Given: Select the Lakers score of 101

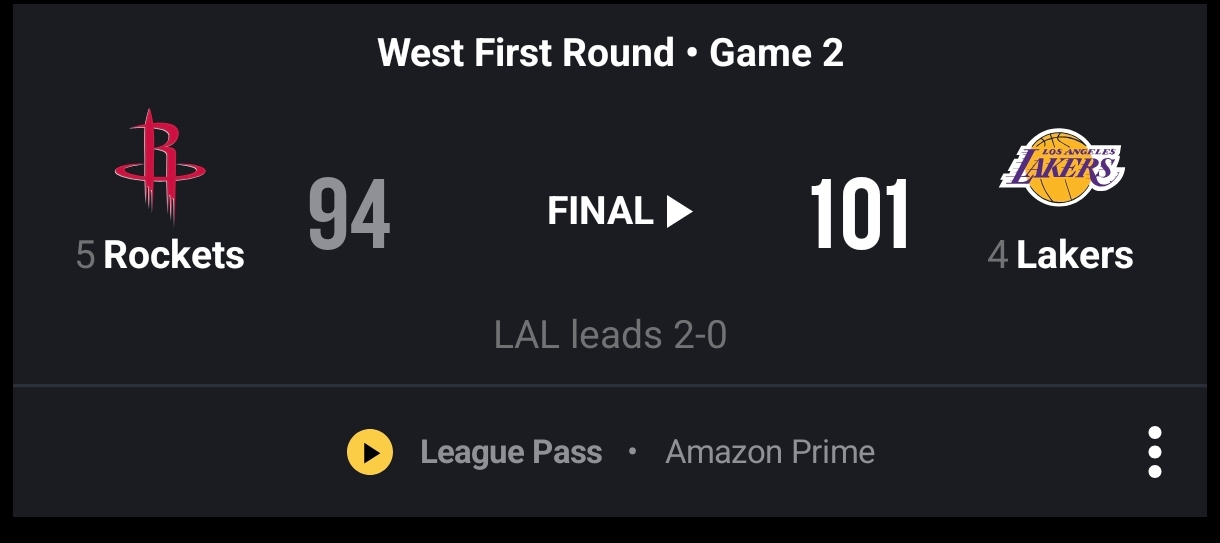Looking at the screenshot, I should click(x=859, y=215).
